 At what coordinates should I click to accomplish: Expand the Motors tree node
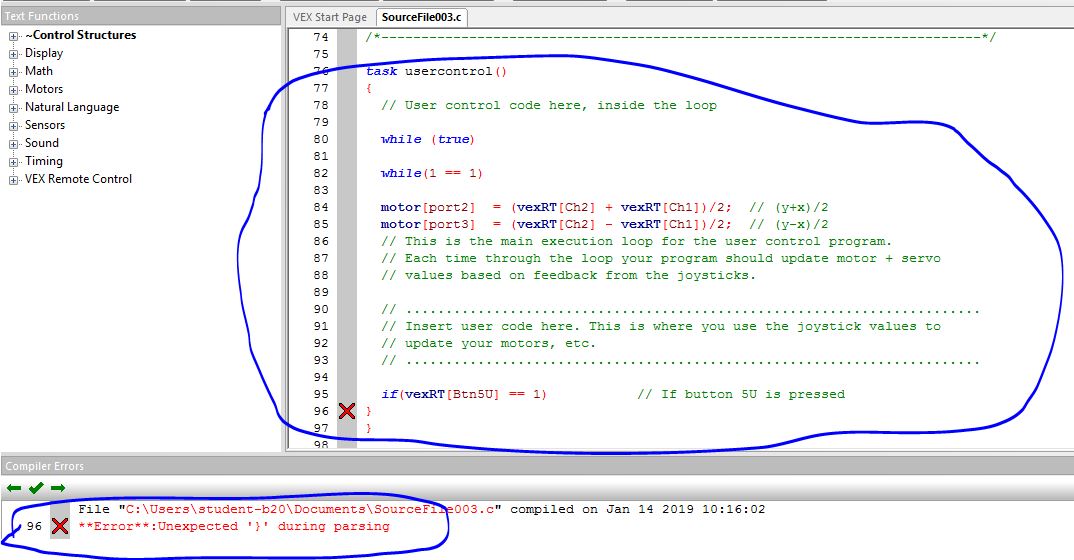[13, 90]
